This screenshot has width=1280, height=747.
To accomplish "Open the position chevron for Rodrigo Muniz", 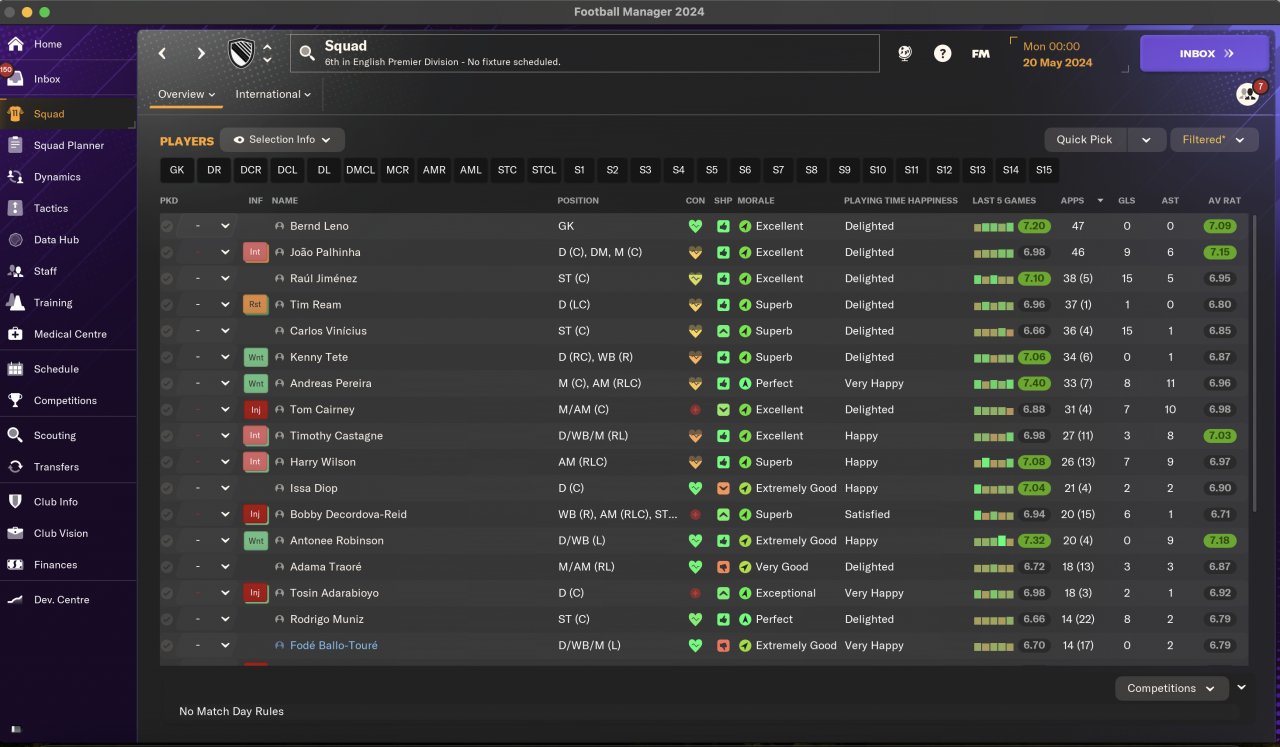I will [225, 619].
